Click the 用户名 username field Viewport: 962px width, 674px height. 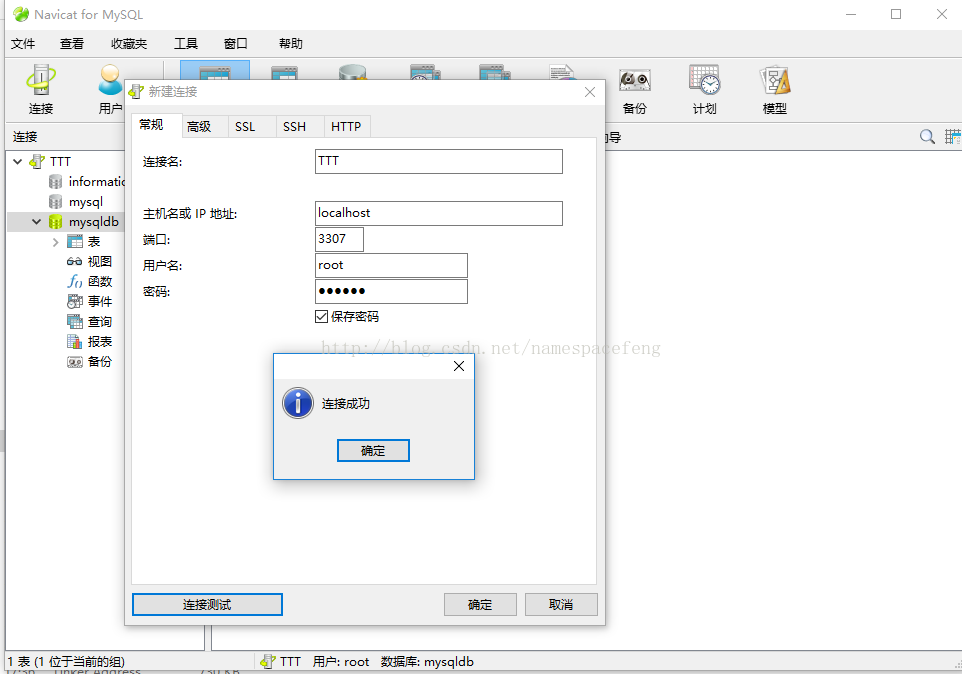pos(391,266)
